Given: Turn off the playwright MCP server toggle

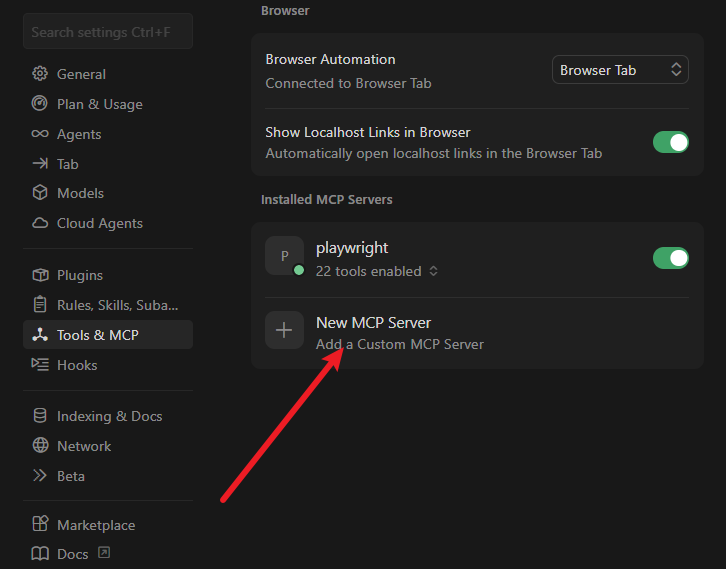Looking at the screenshot, I should click(671, 258).
